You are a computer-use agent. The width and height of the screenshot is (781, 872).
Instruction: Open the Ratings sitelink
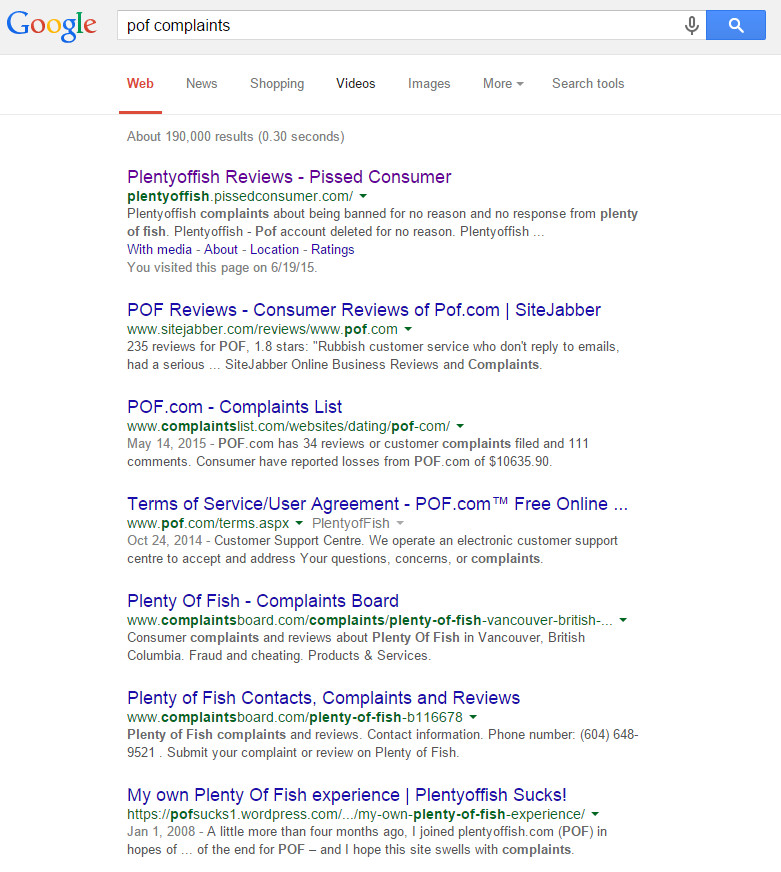click(333, 249)
